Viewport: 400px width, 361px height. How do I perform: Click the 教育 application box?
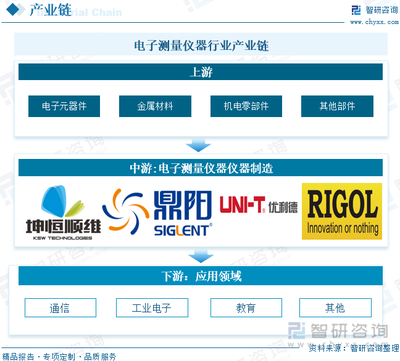point(246,308)
